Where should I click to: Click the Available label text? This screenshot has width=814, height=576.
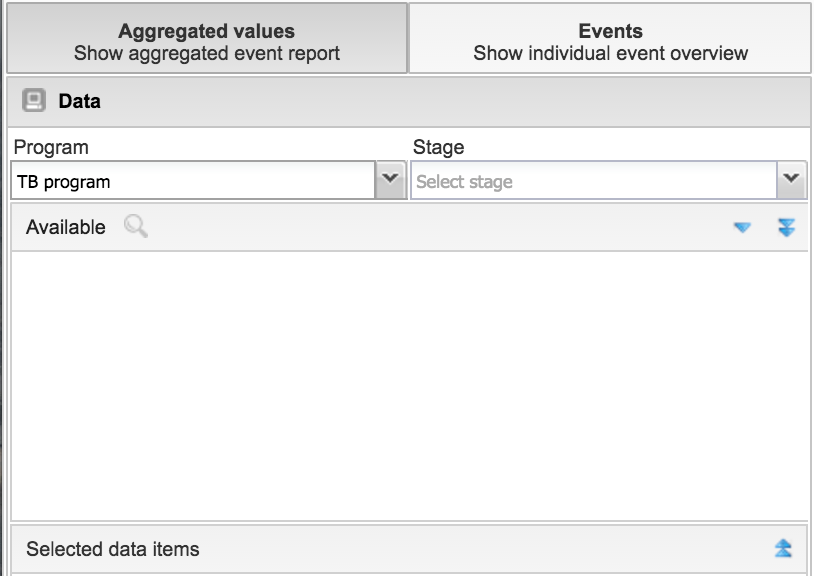coord(65,228)
